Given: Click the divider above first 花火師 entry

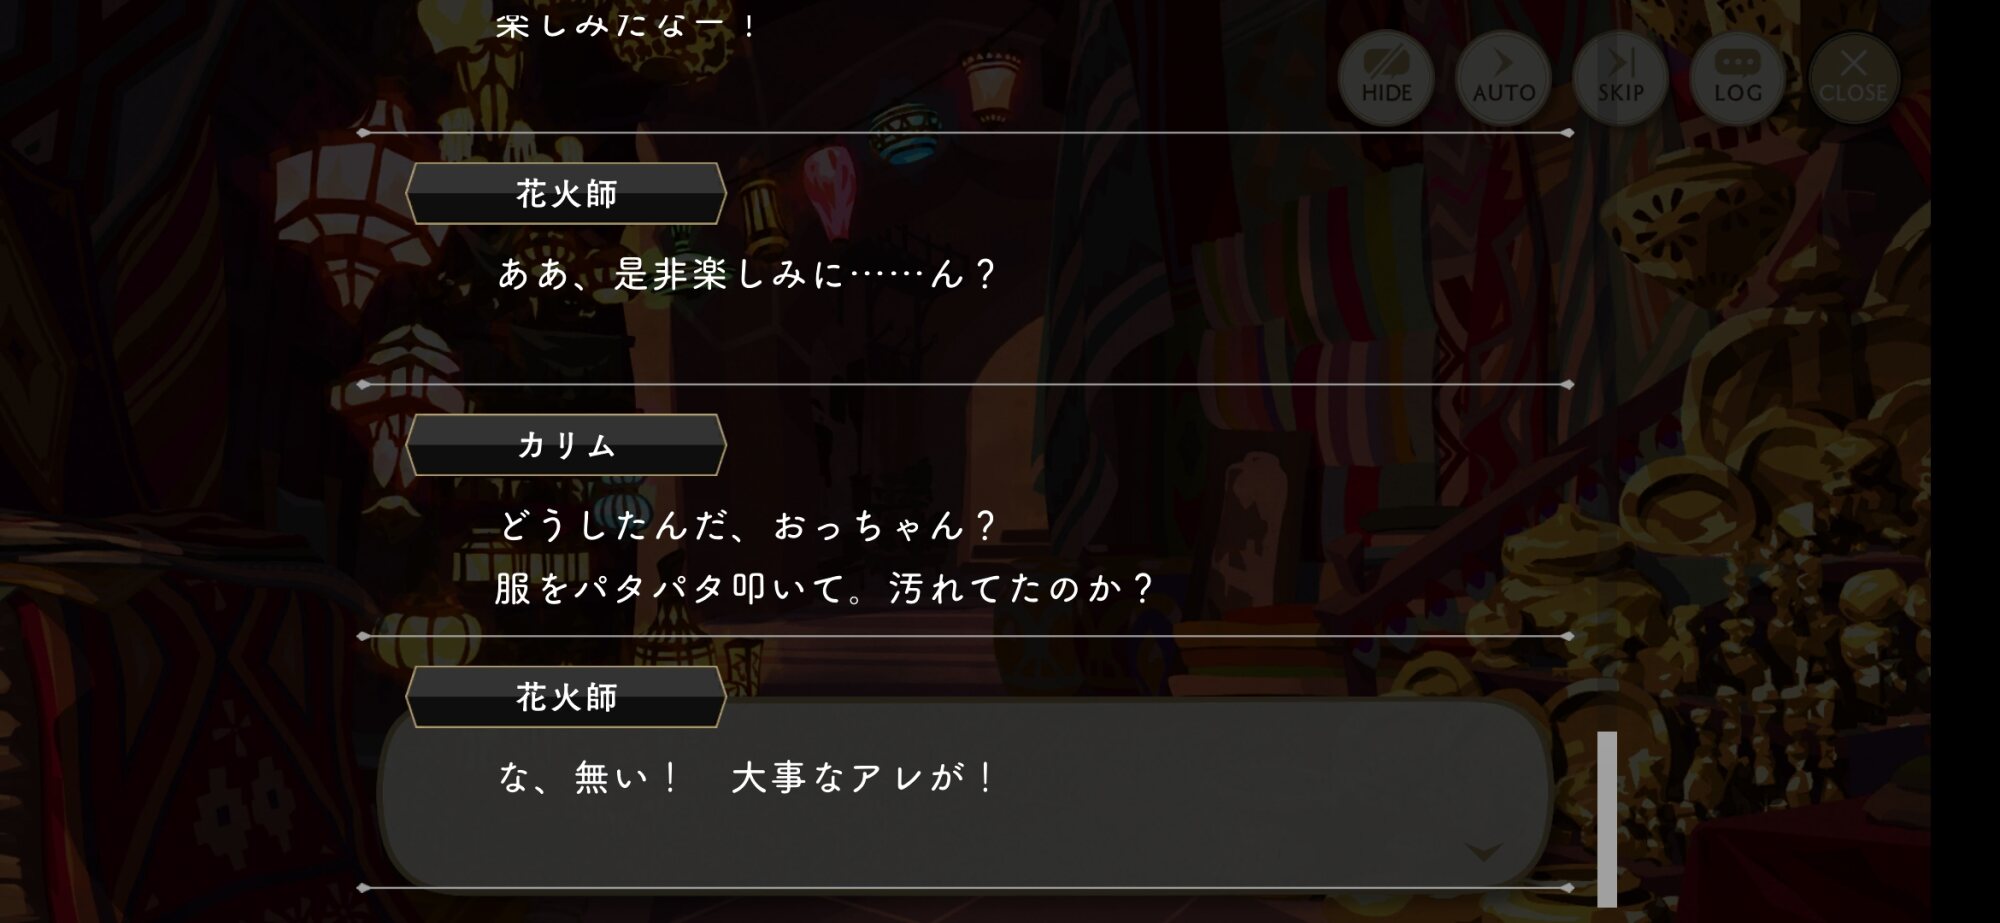Looking at the screenshot, I should (966, 132).
